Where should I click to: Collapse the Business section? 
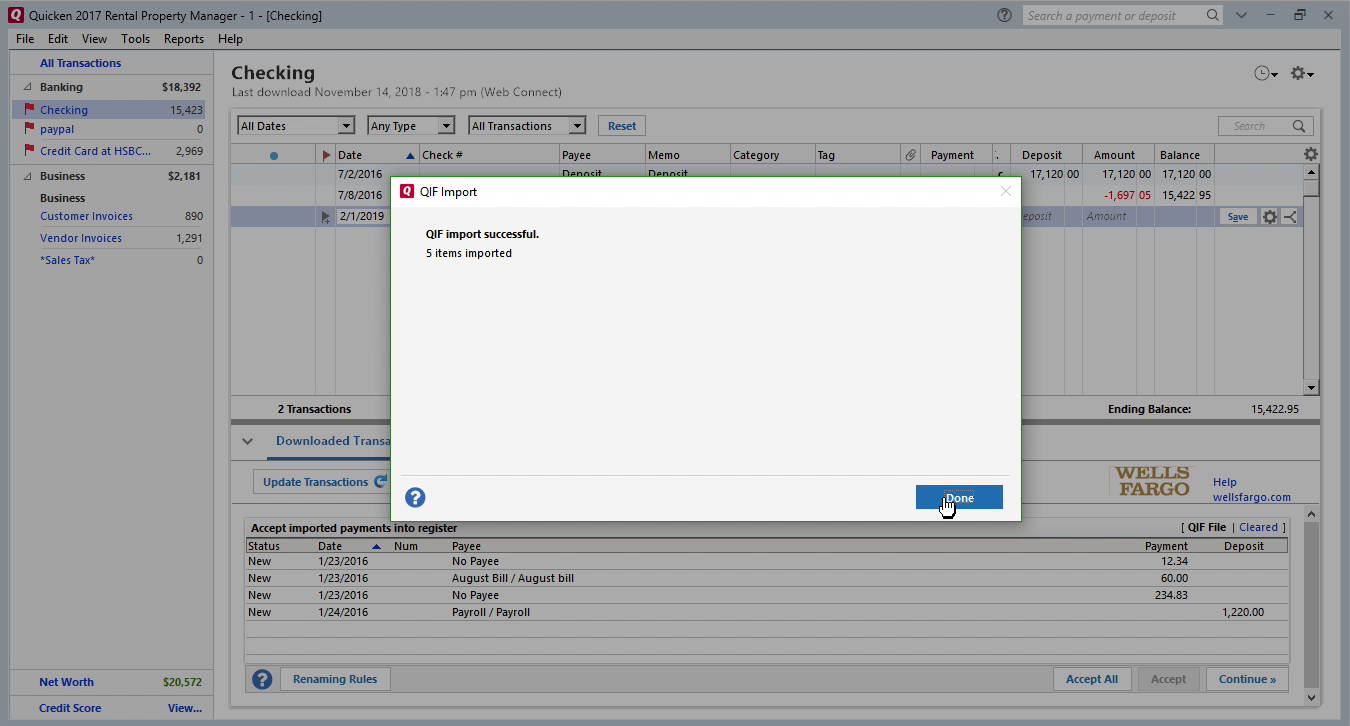(27, 176)
